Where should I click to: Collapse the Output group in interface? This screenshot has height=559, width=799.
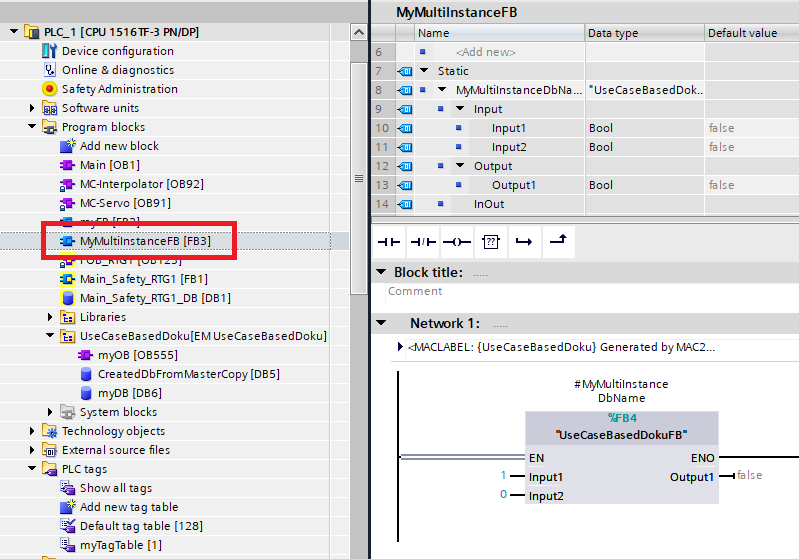[460, 165]
